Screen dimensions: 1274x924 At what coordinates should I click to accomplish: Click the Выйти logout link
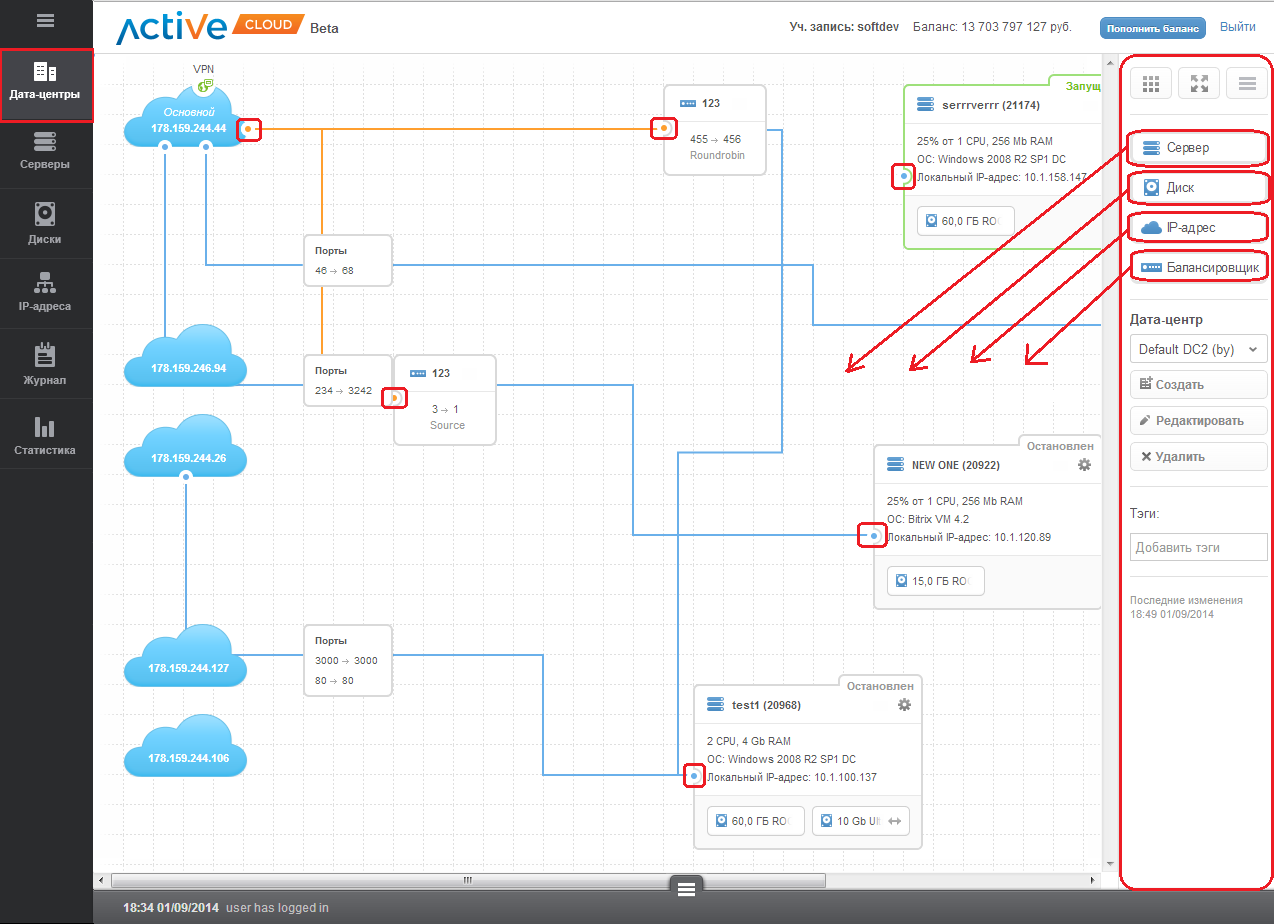point(1237,27)
